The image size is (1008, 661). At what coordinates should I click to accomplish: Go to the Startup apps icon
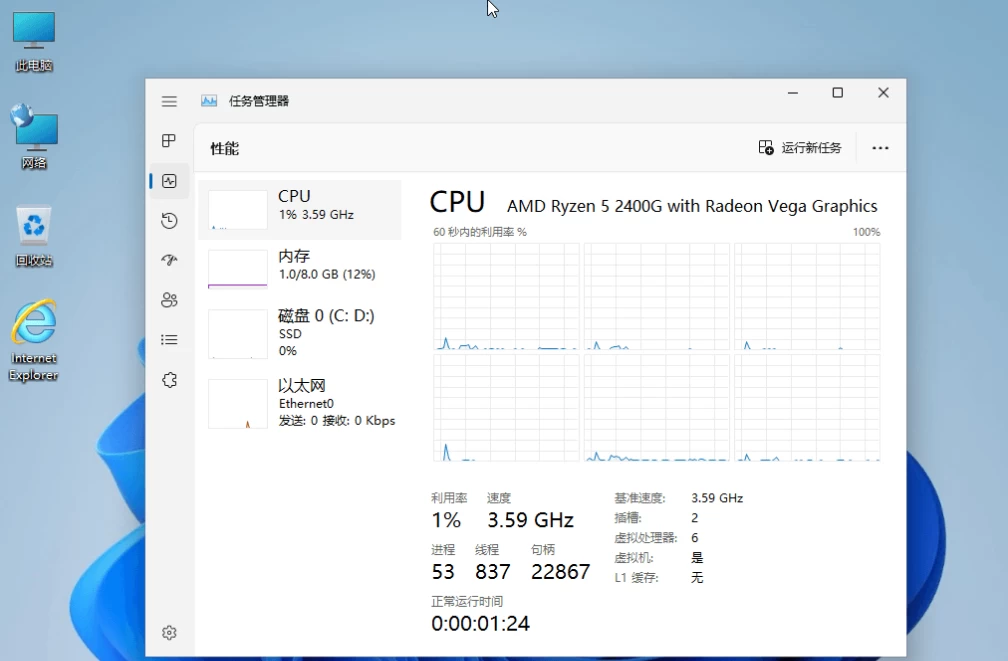(169, 260)
